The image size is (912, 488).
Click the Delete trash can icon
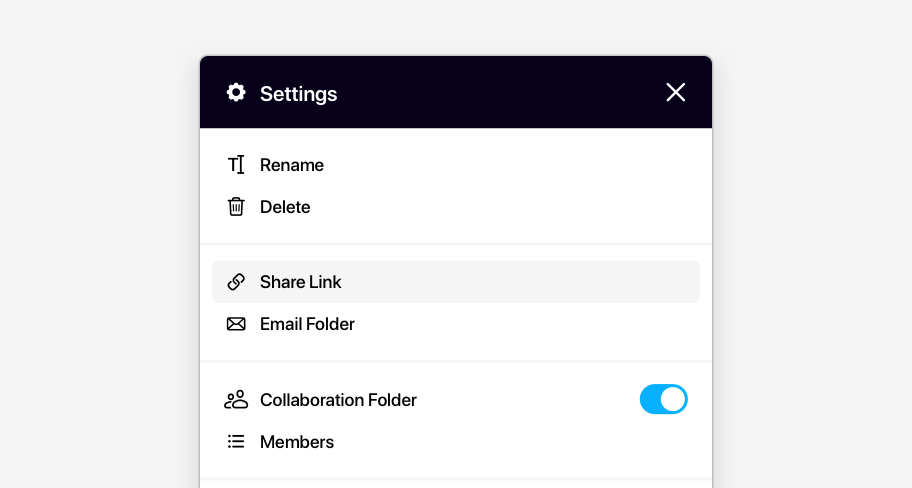236,207
